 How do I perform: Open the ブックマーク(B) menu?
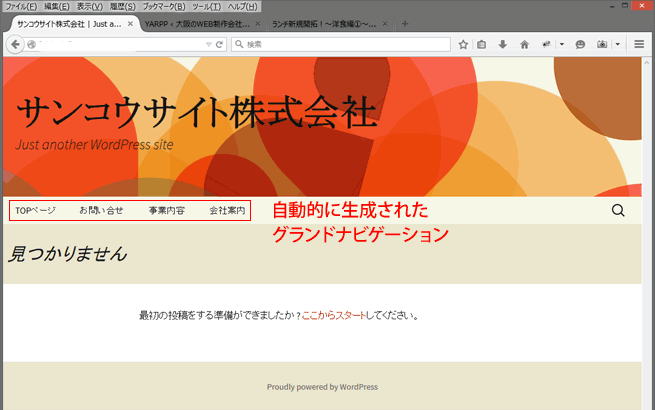(x=164, y=7)
